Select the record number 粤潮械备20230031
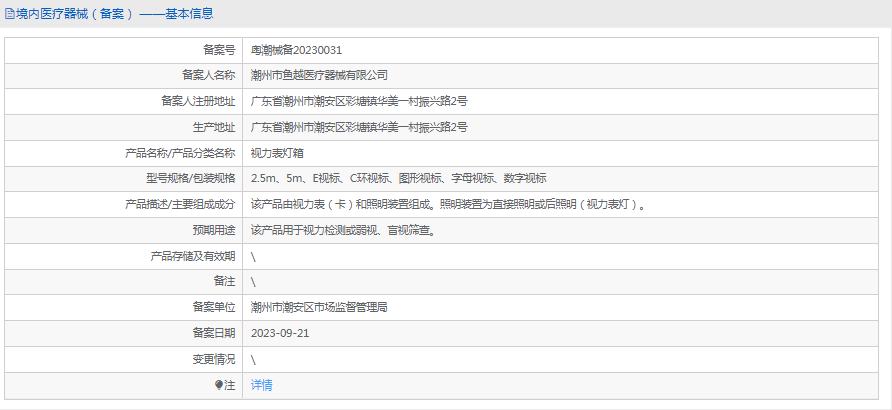Image resolution: width=892 pixels, height=410 pixels. coord(296,49)
